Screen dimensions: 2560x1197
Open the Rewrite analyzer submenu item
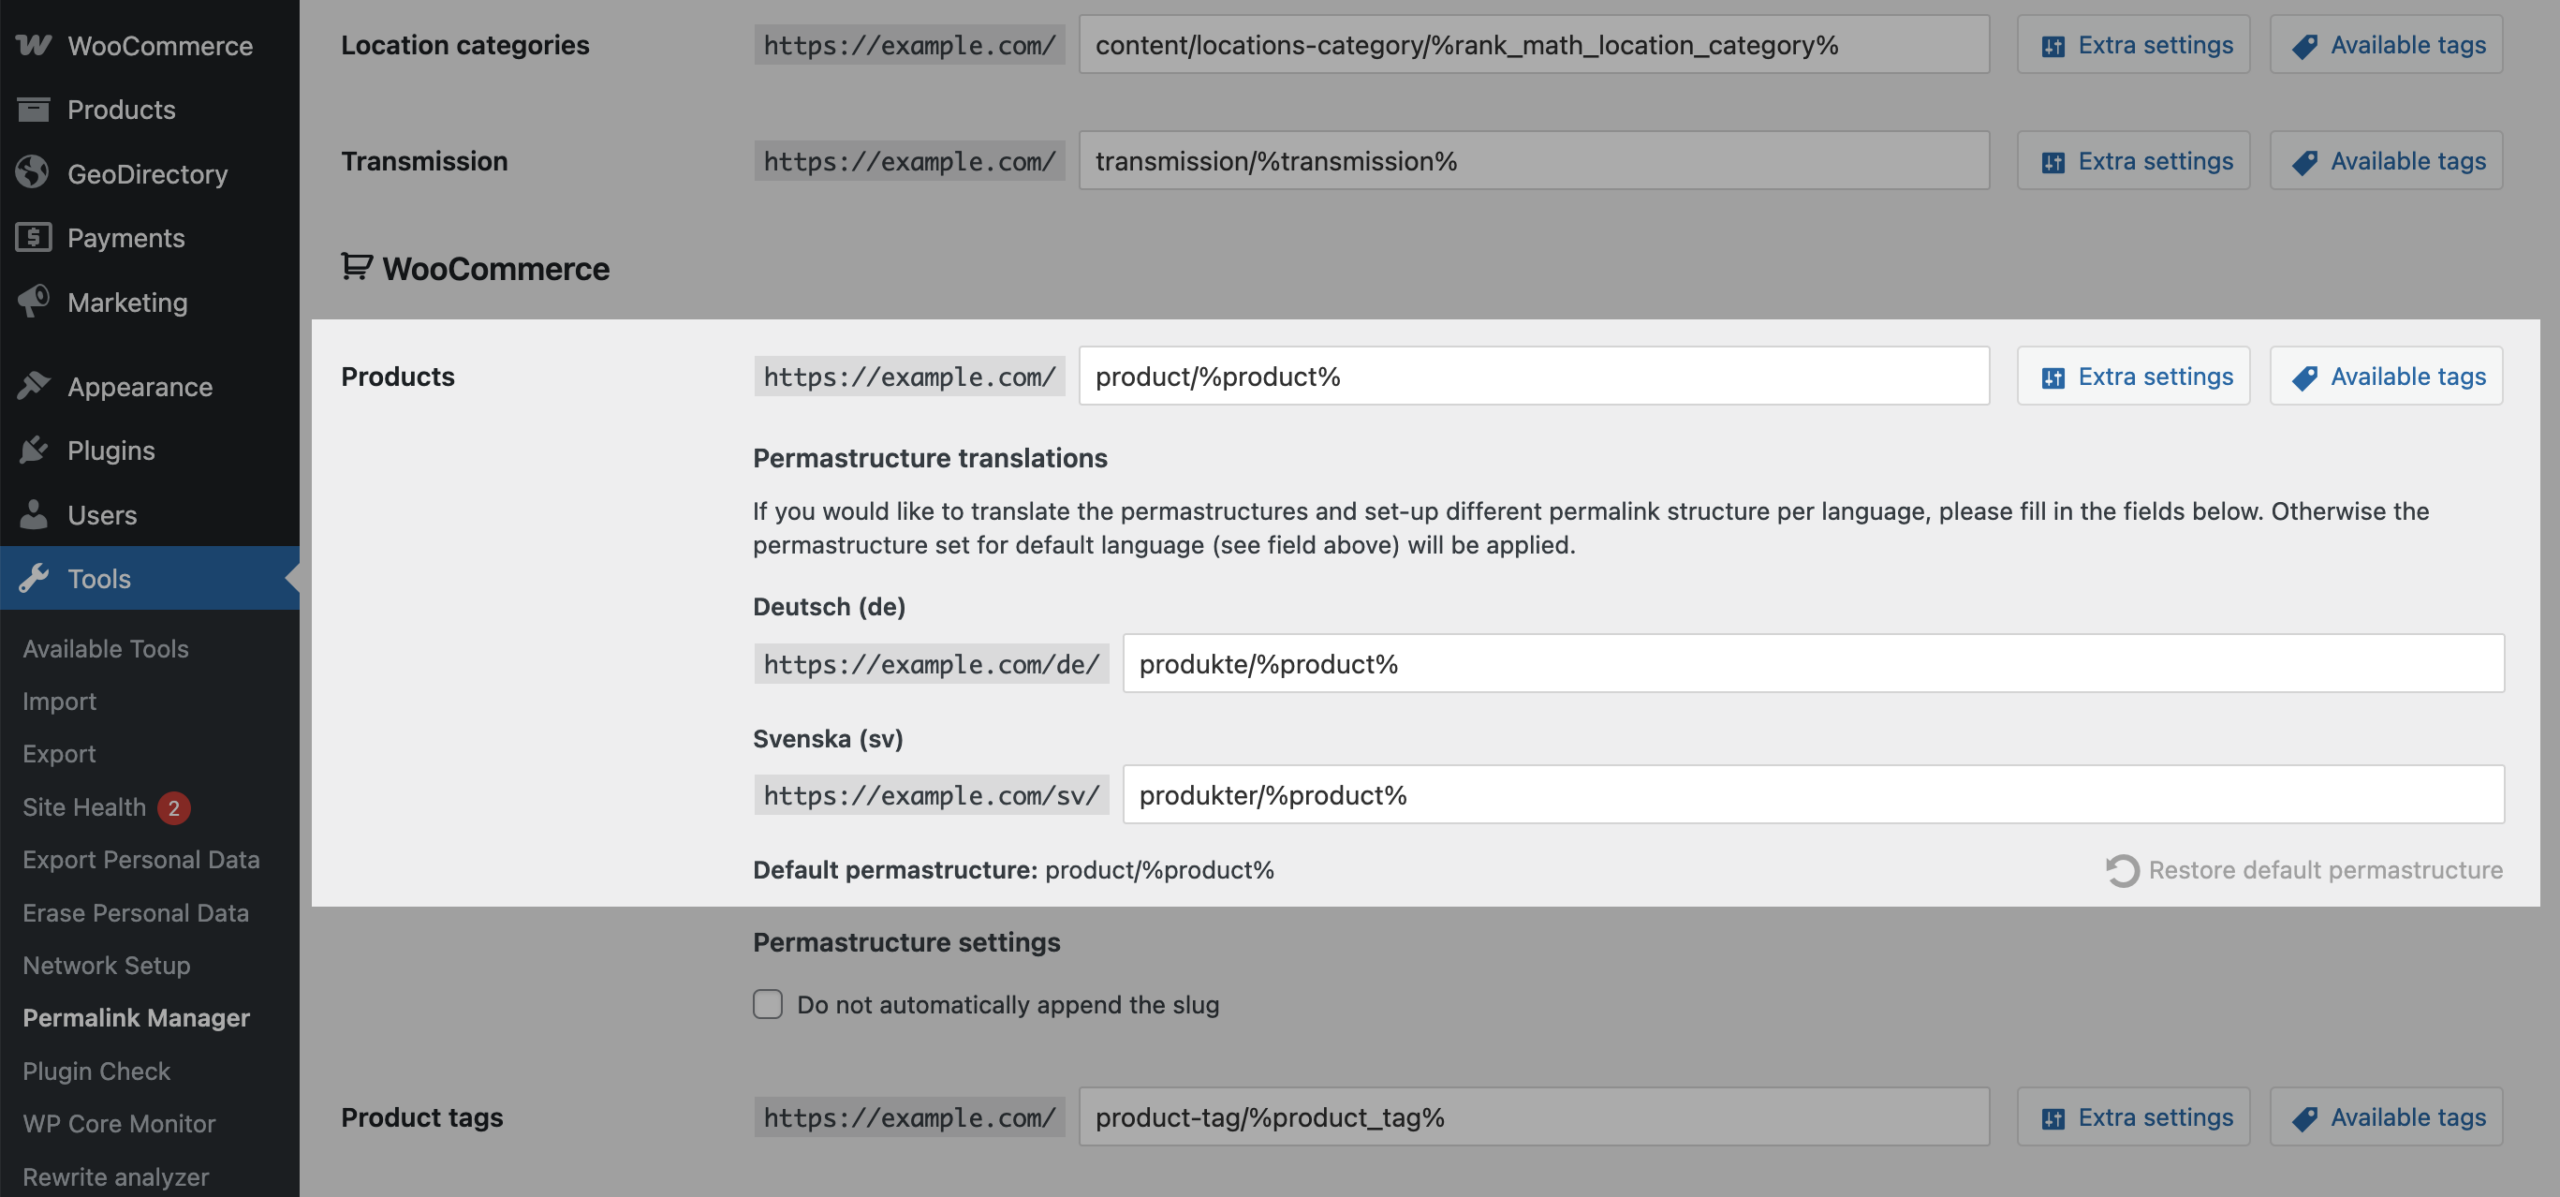[116, 1176]
